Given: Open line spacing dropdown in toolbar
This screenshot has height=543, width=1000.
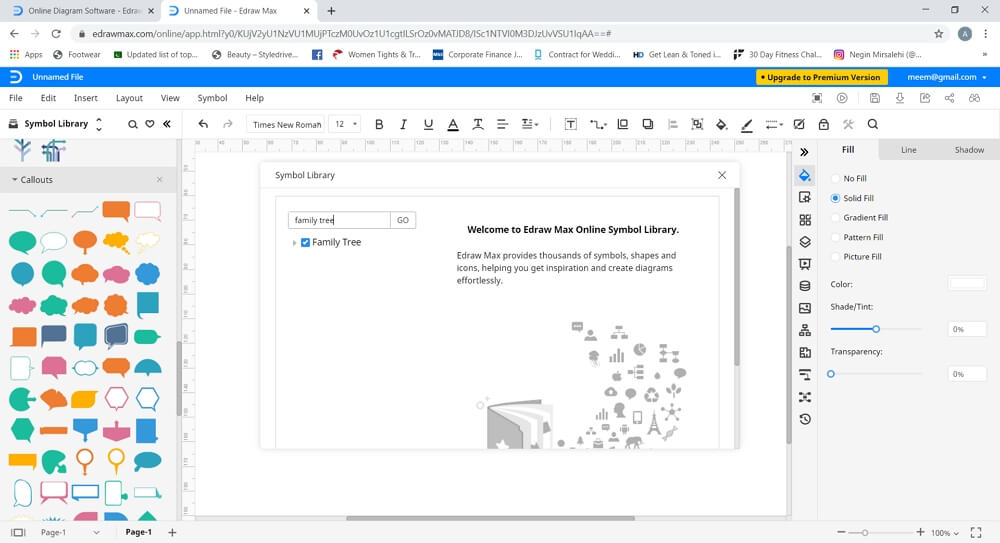Looking at the screenshot, I should coord(530,124).
